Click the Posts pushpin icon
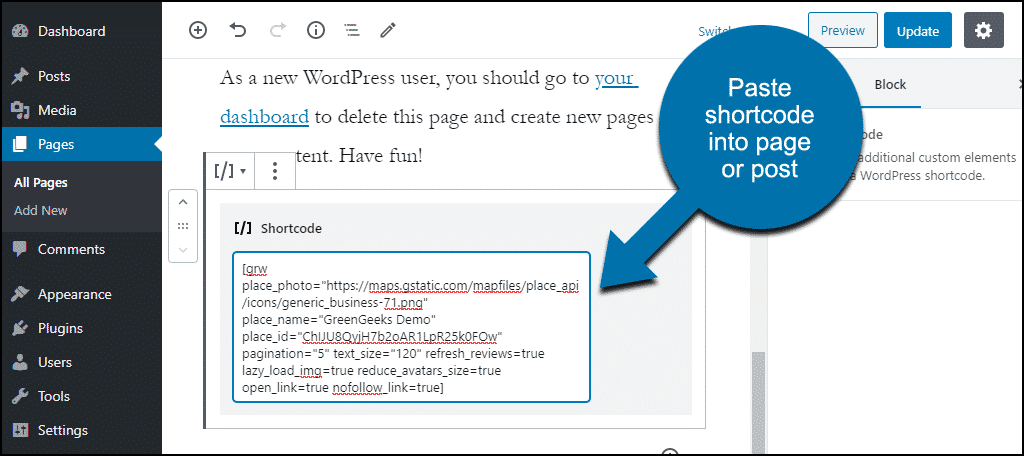The image size is (1024, 456). 20,76
